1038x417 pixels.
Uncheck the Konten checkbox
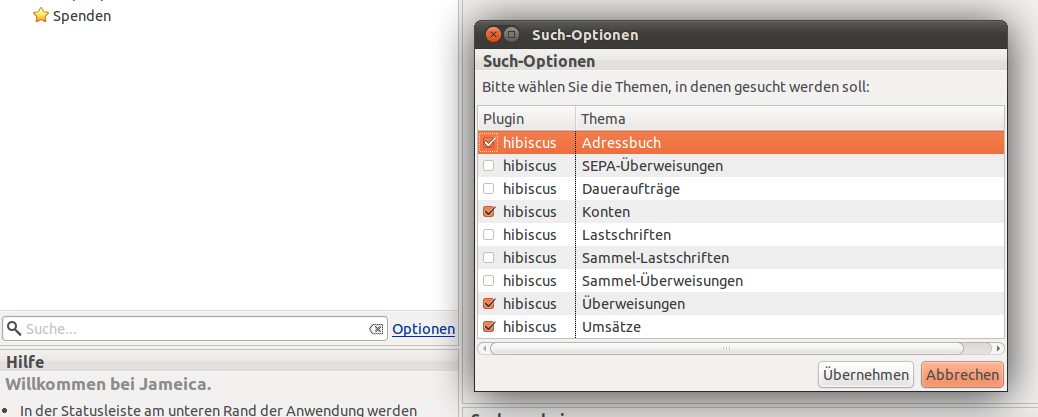click(x=489, y=212)
